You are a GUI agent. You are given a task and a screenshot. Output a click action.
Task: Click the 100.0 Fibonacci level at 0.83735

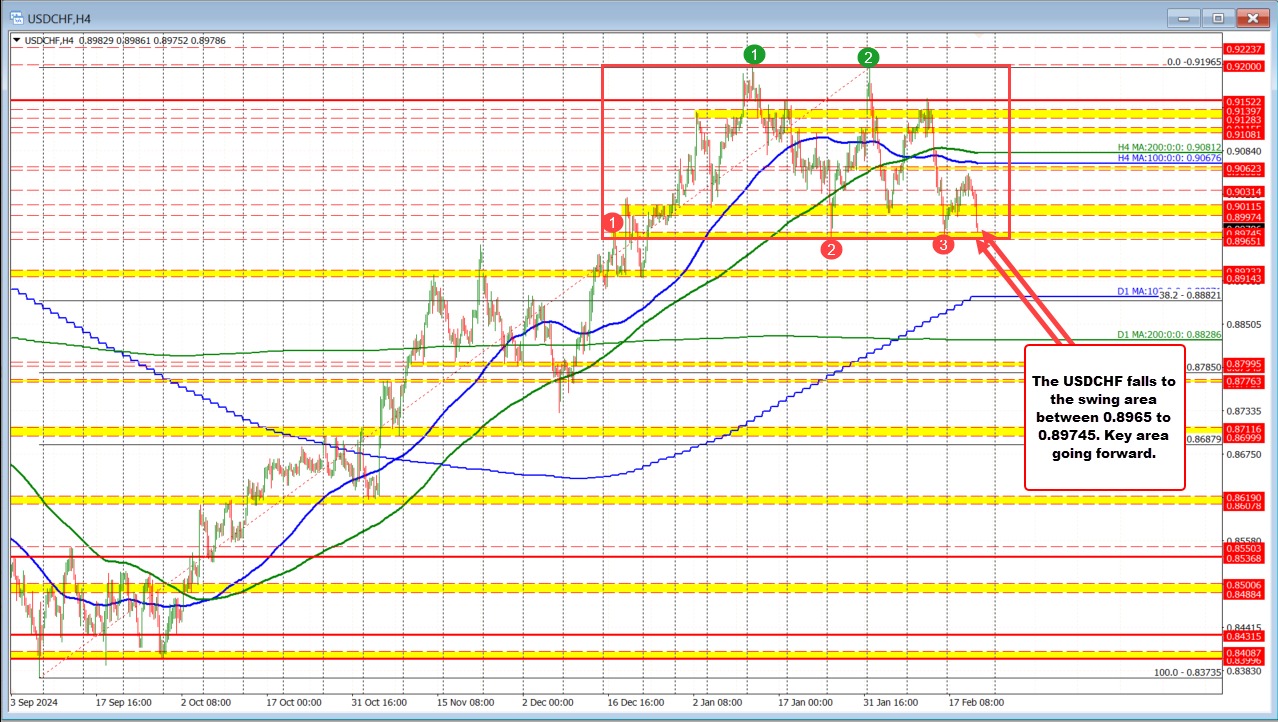(1187, 674)
